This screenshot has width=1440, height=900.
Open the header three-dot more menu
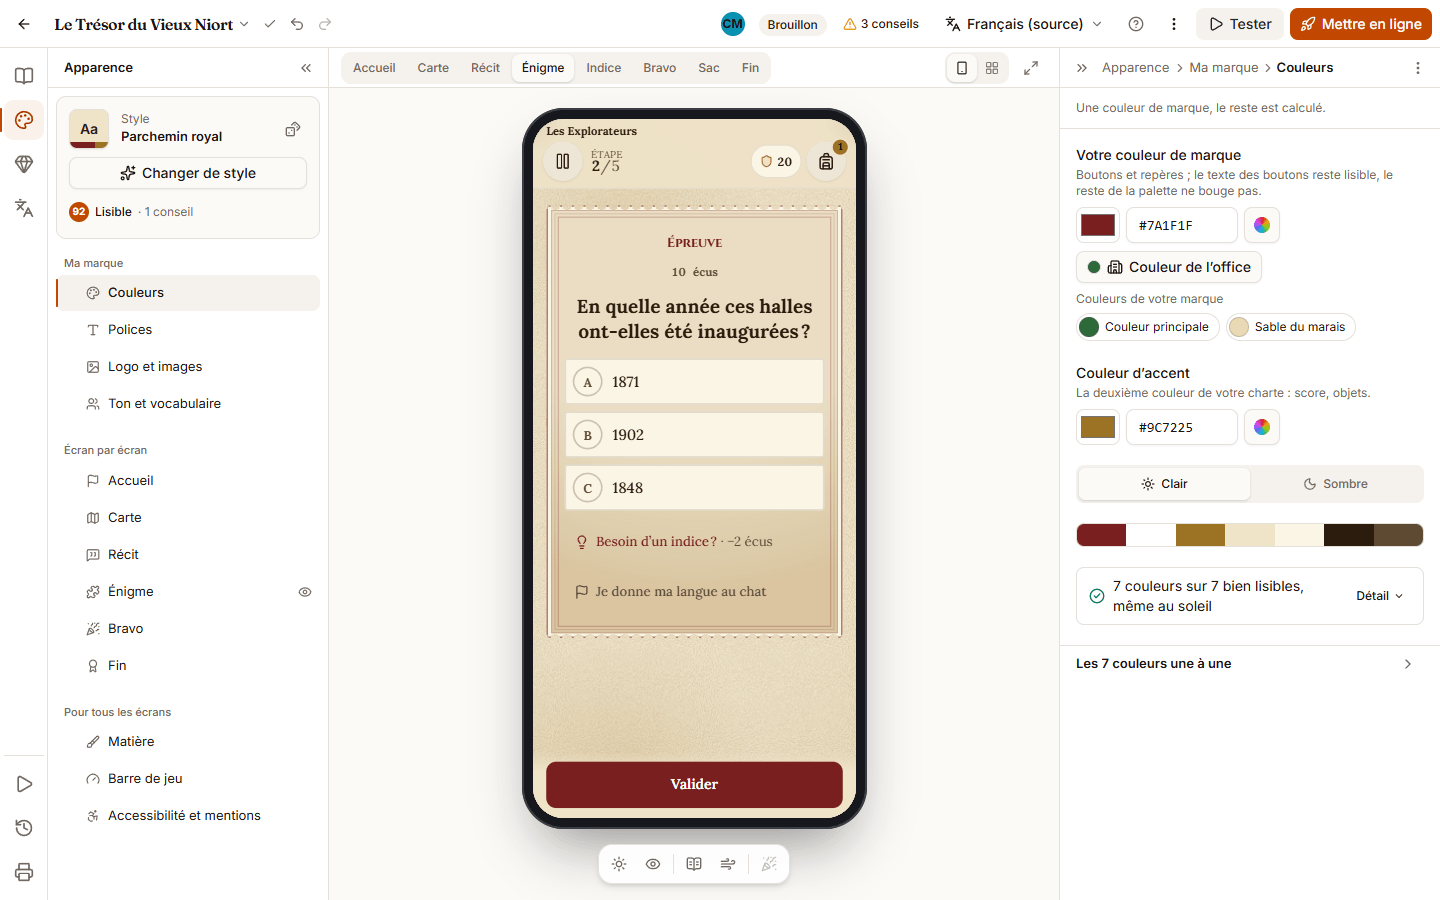1174,24
